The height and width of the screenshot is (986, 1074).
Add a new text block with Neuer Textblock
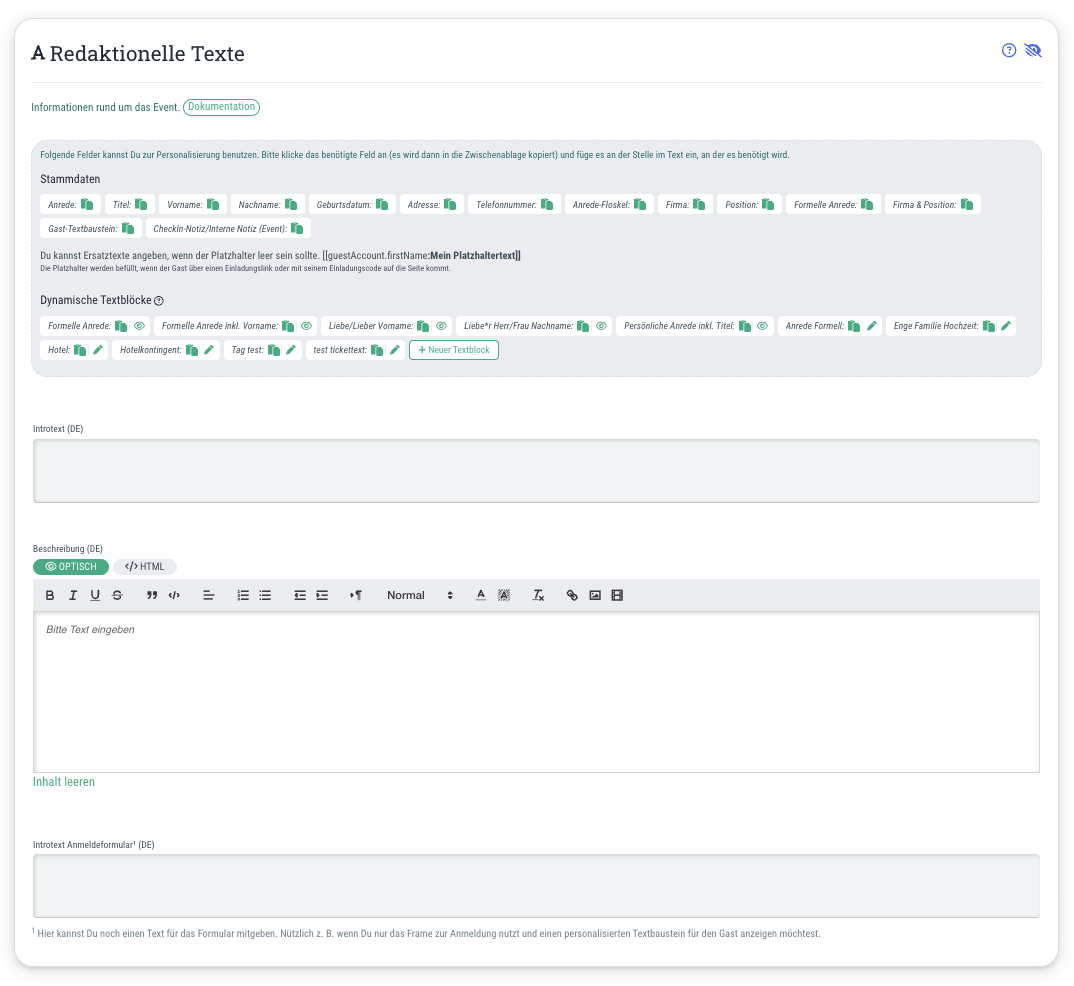pyautogui.click(x=453, y=350)
